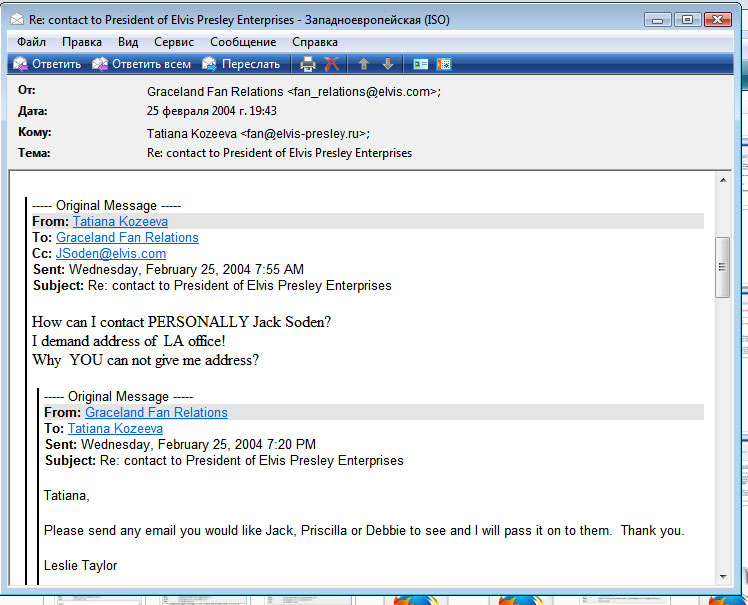Go to next message with down arrow
Image resolution: width=748 pixels, height=605 pixels.
[x=388, y=64]
